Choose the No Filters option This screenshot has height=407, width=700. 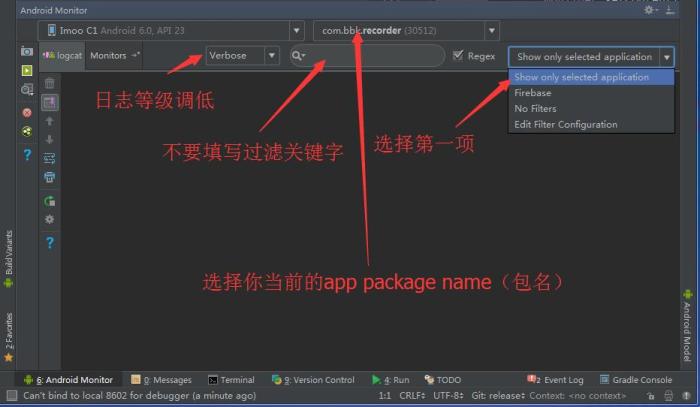[x=591, y=108]
